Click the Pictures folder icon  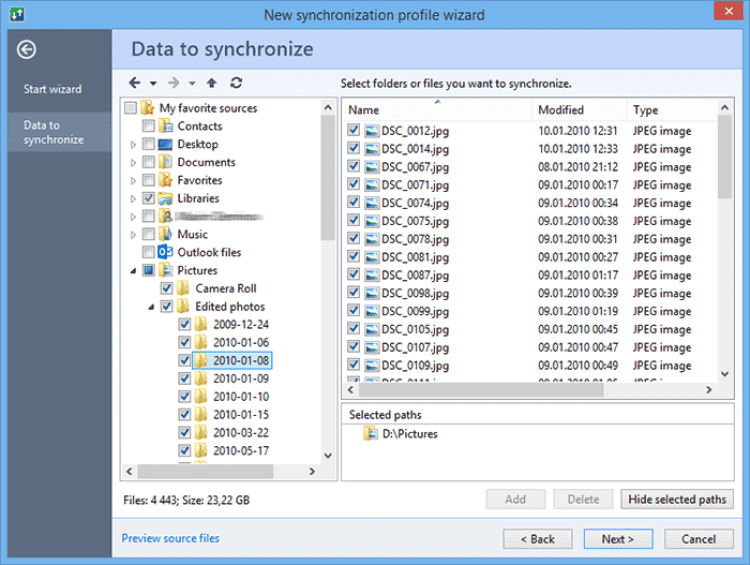pyautogui.click(x=165, y=270)
